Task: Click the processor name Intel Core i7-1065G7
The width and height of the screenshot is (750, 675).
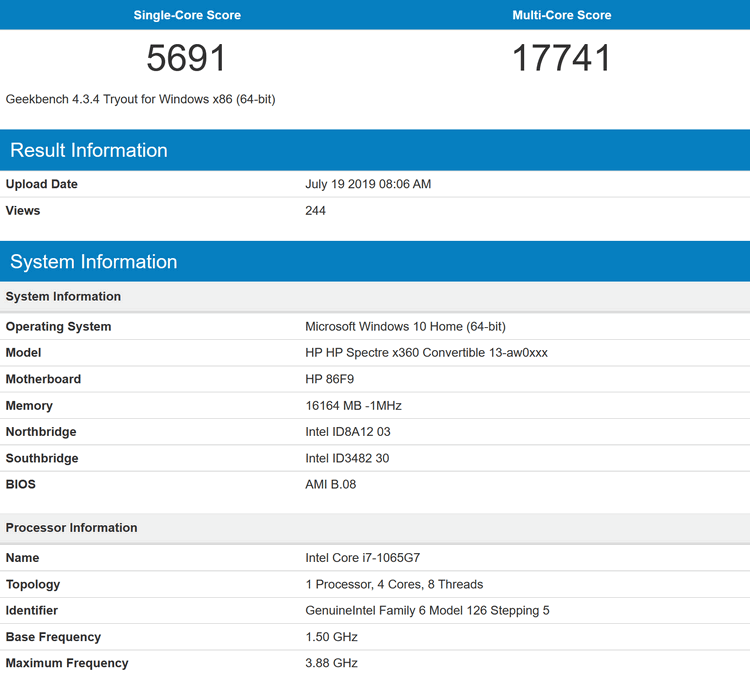Action: coord(363,558)
